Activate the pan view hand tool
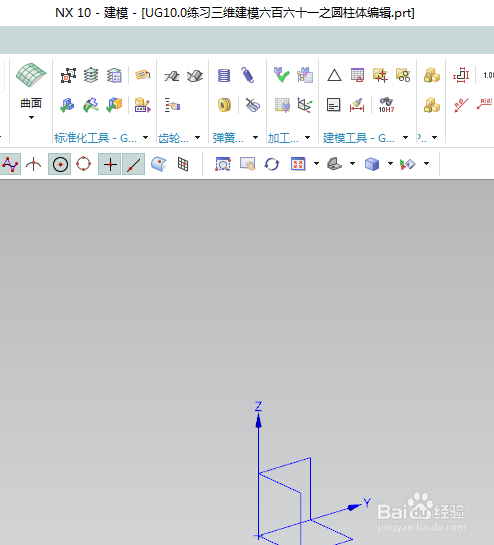Image resolution: width=494 pixels, height=545 pixels. (248, 164)
